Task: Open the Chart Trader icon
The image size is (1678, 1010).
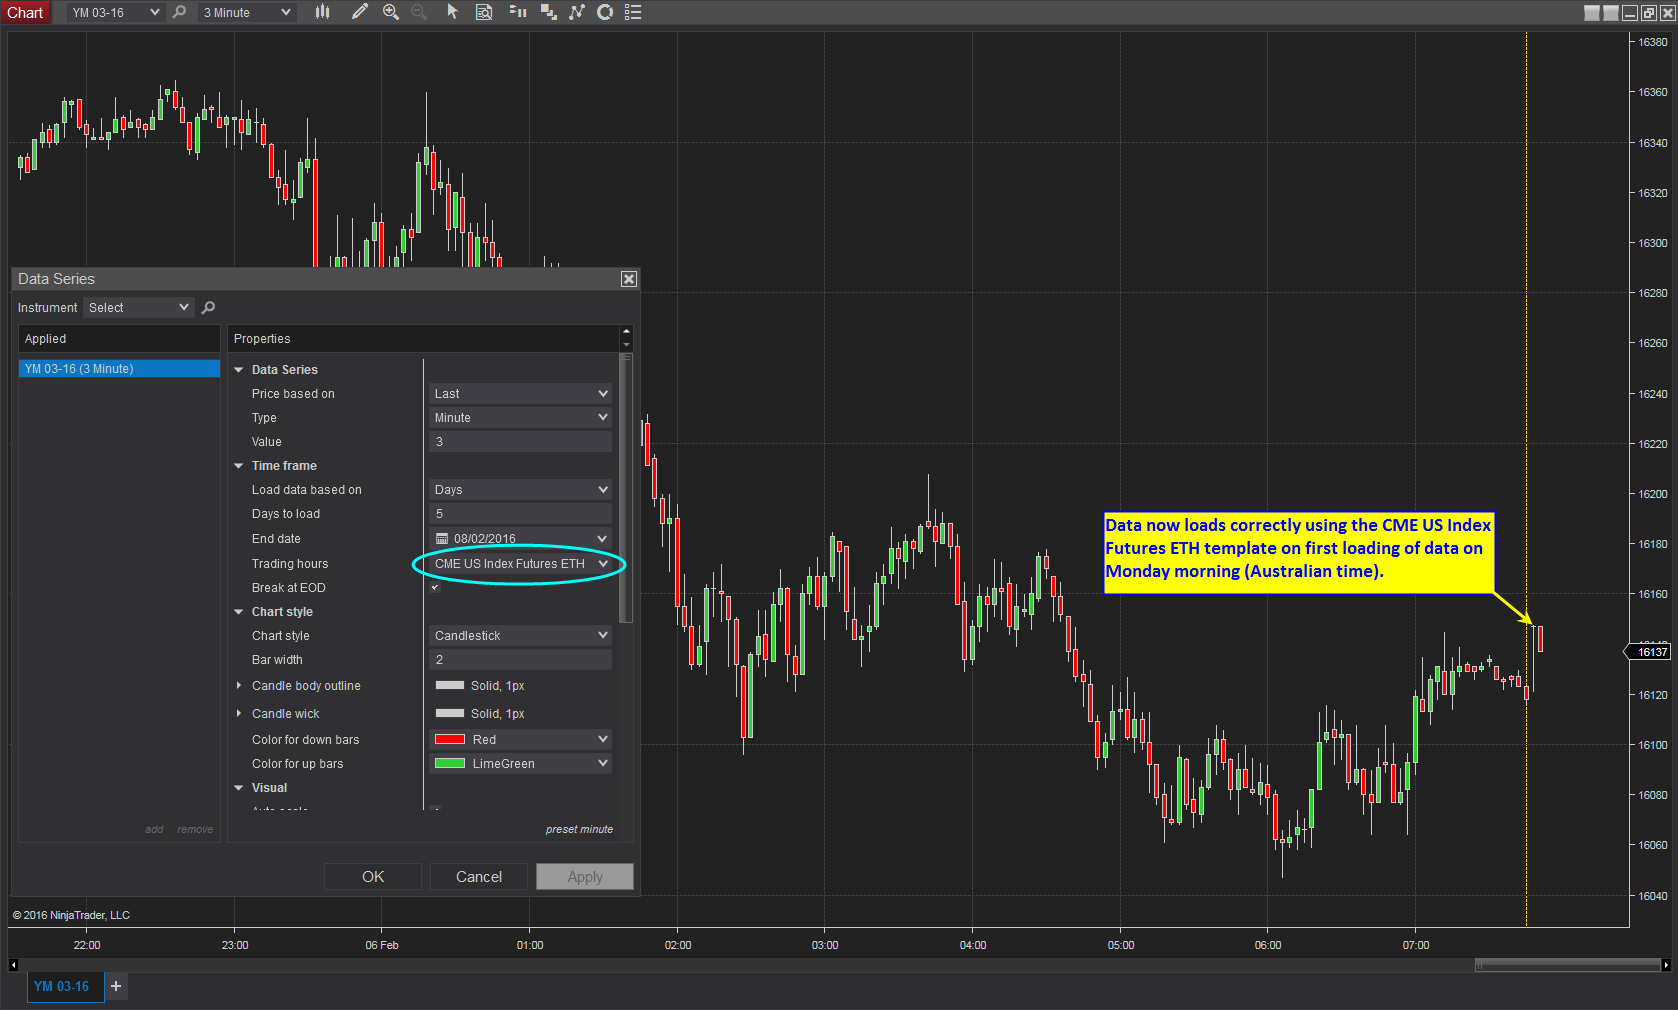Action: (x=518, y=12)
